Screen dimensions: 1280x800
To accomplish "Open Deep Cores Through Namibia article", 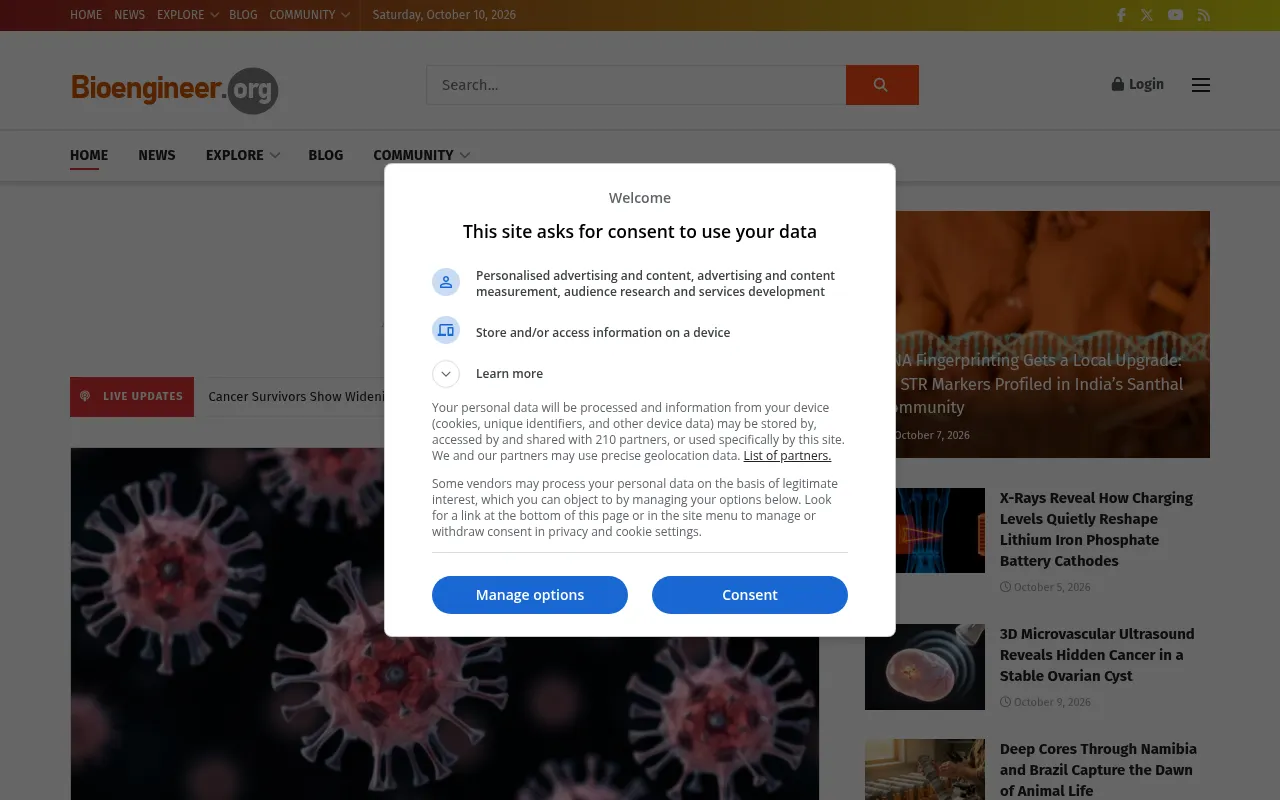I will pyautogui.click(x=1098, y=770).
